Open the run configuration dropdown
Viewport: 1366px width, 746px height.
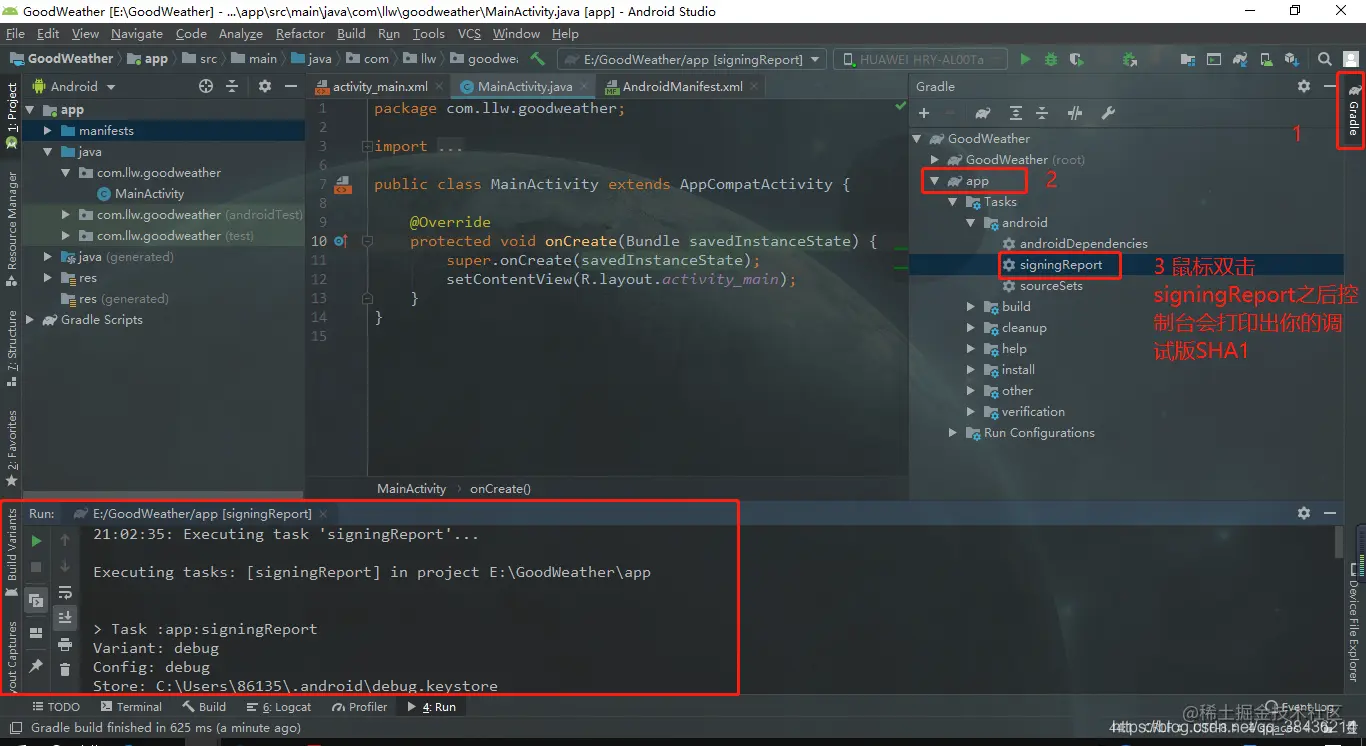point(692,59)
